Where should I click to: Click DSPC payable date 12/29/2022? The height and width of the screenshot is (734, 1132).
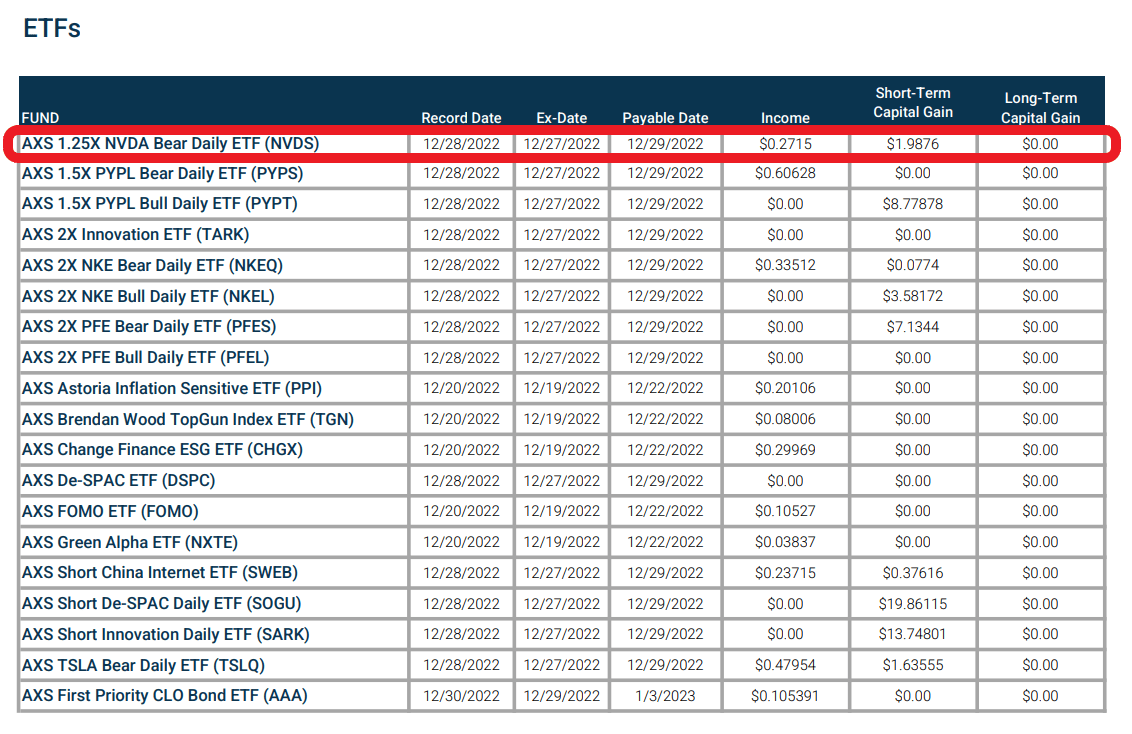pos(665,481)
